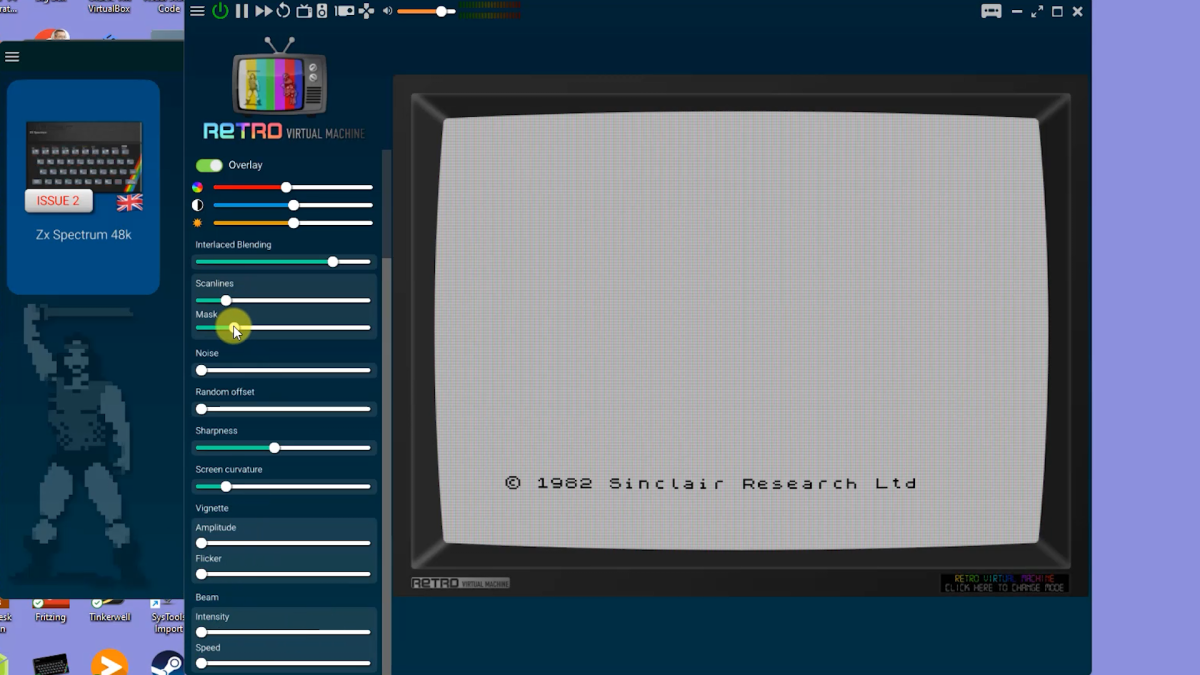Open the toolbar hamburger menu
This screenshot has height=675, width=1200.
pyautogui.click(x=197, y=12)
